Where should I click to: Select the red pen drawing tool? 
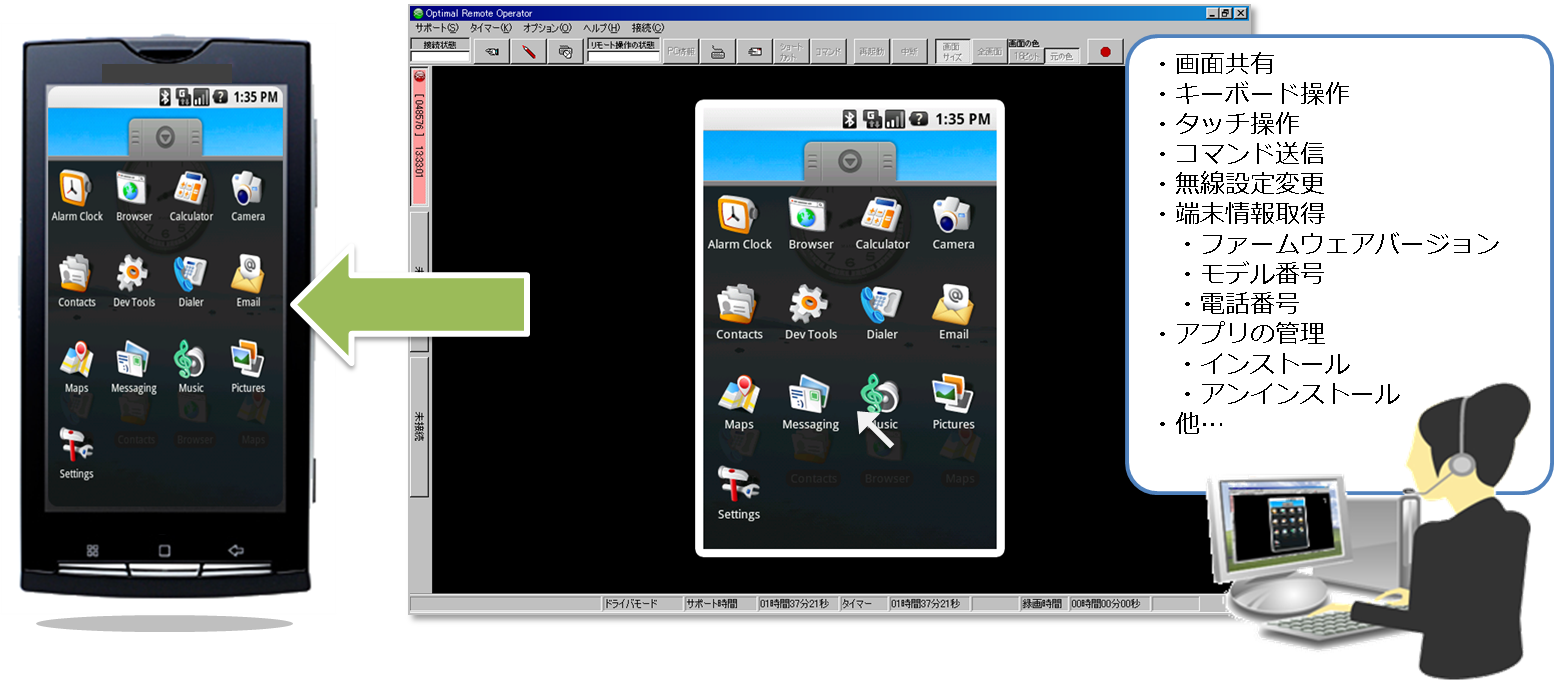[528, 52]
